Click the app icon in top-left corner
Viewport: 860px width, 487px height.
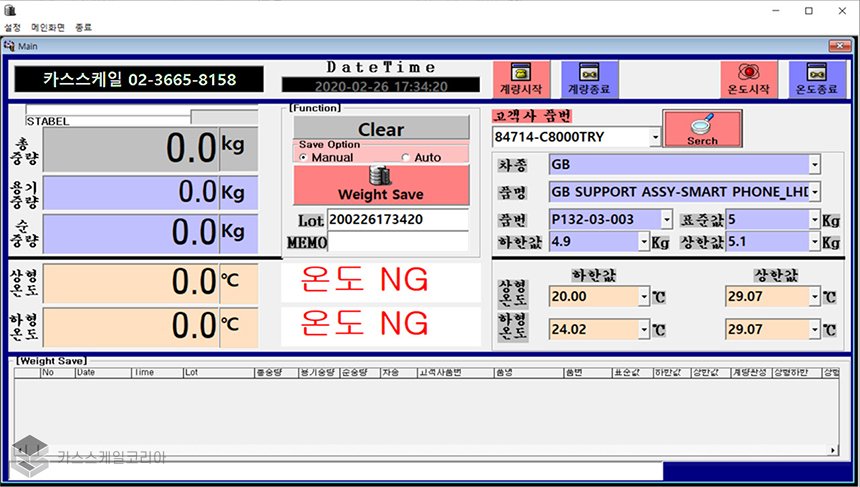[x=11, y=9]
